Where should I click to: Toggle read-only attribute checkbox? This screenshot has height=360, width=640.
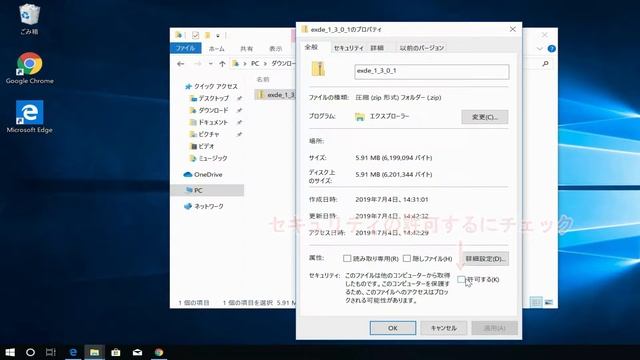pos(347,258)
